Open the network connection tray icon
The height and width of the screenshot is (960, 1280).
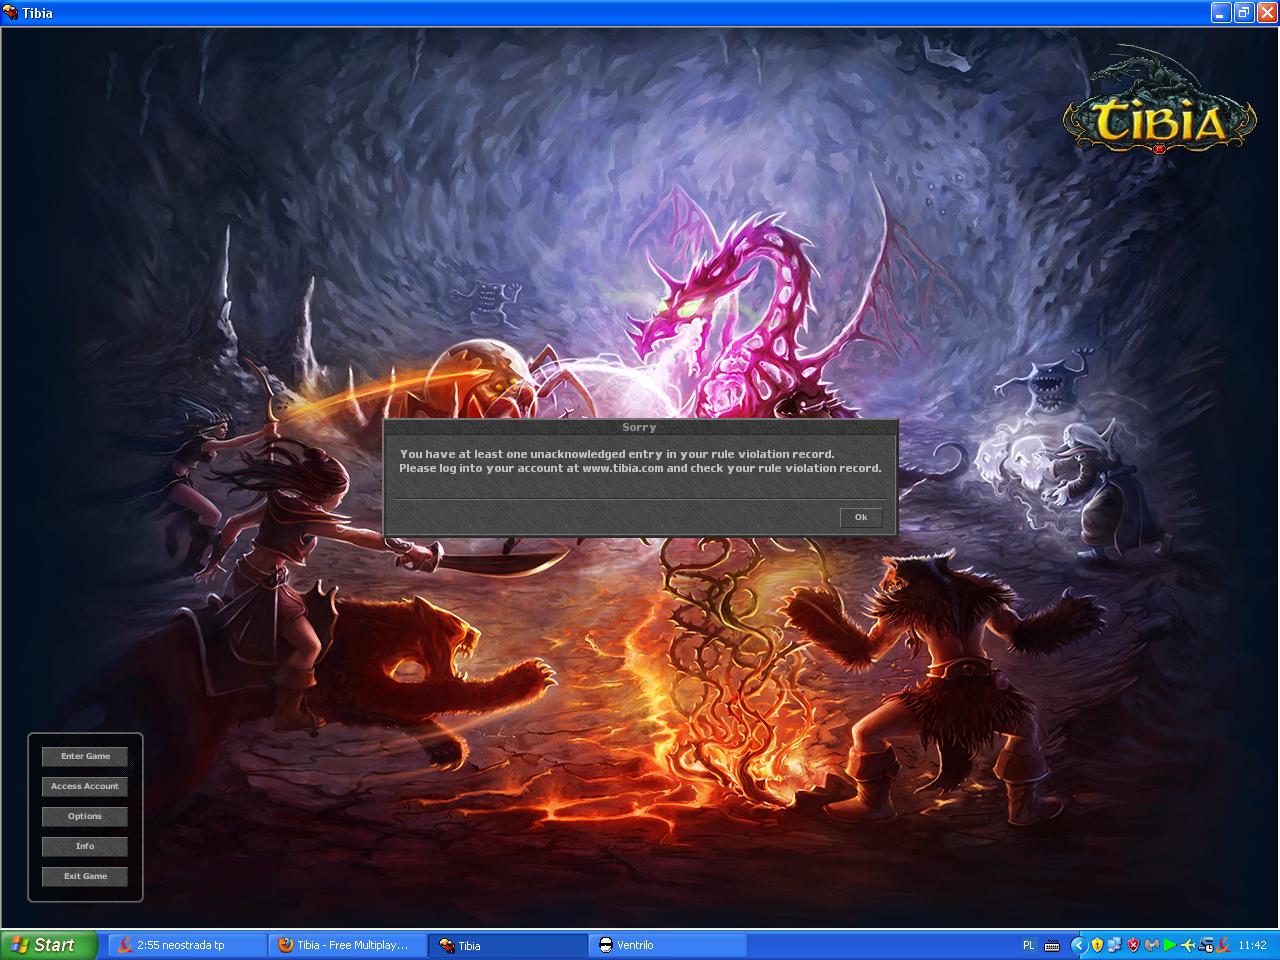[x=1115, y=945]
